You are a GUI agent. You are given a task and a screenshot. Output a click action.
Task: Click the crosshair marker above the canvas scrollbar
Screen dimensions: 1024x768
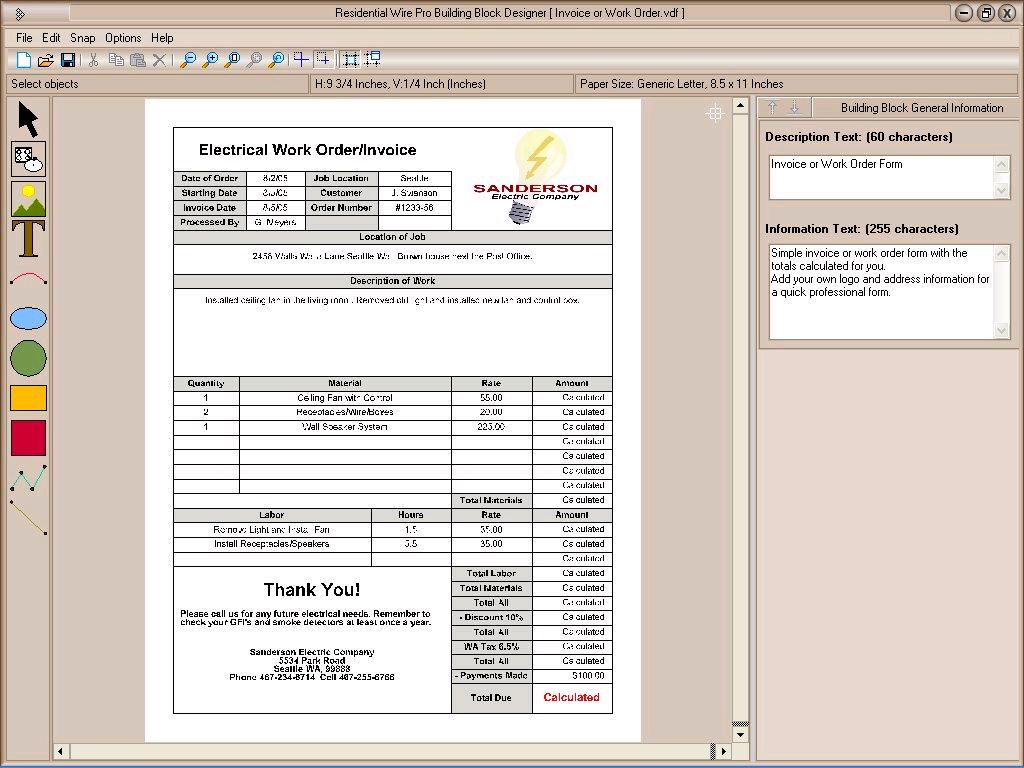point(715,113)
